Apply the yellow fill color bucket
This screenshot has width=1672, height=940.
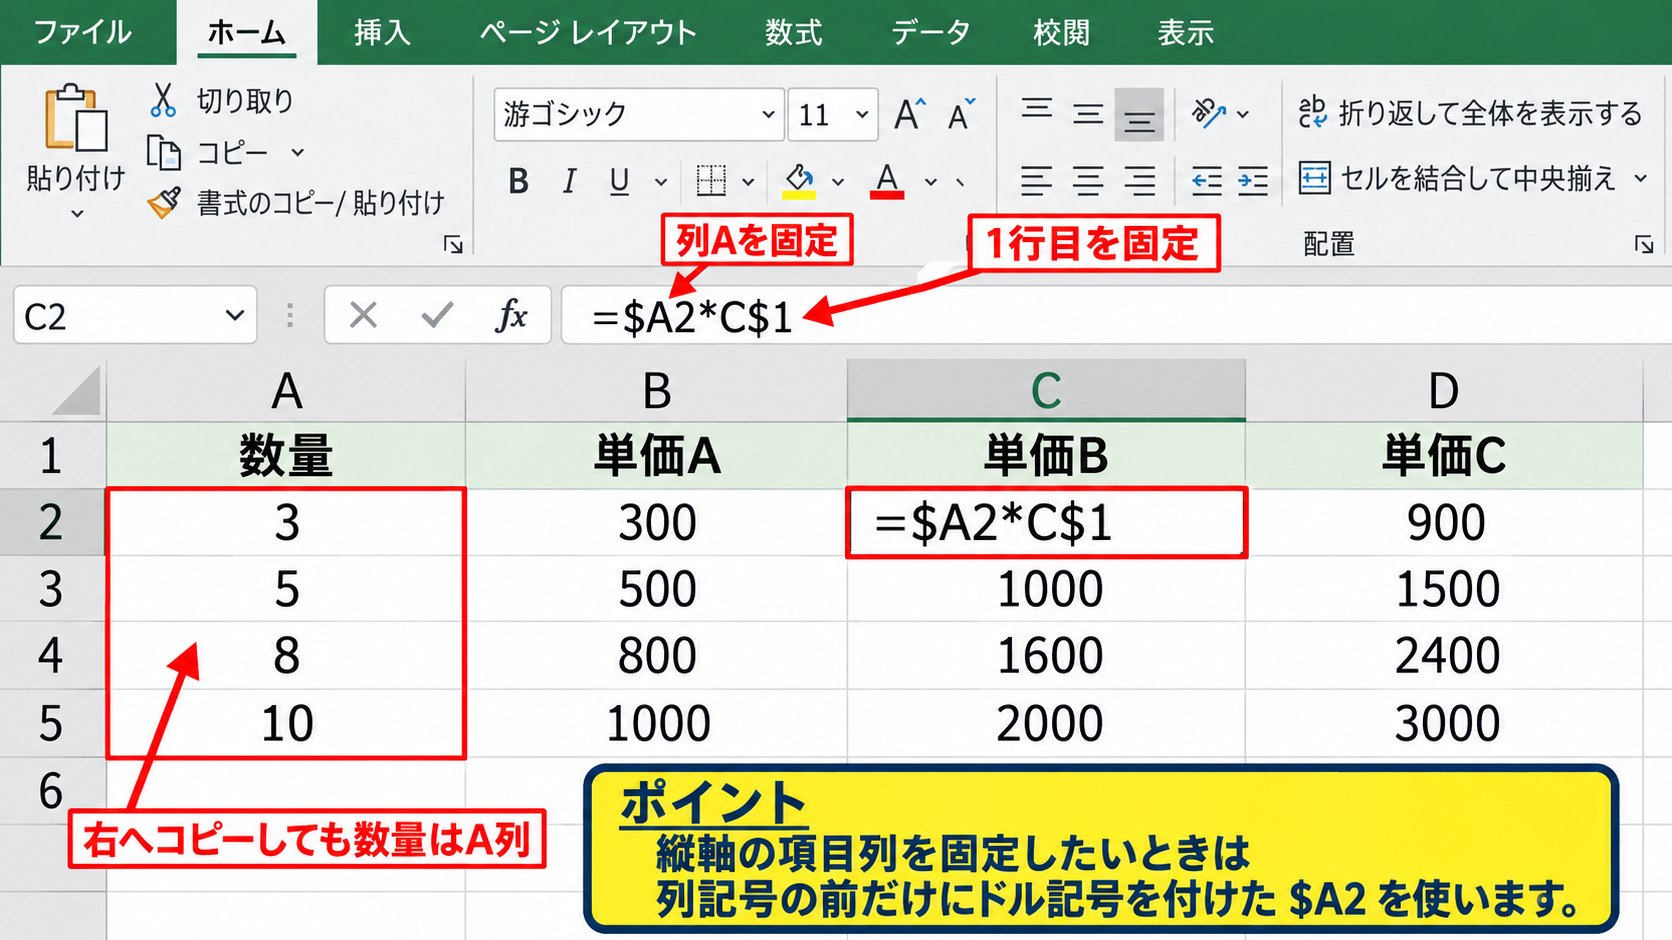[x=799, y=181]
